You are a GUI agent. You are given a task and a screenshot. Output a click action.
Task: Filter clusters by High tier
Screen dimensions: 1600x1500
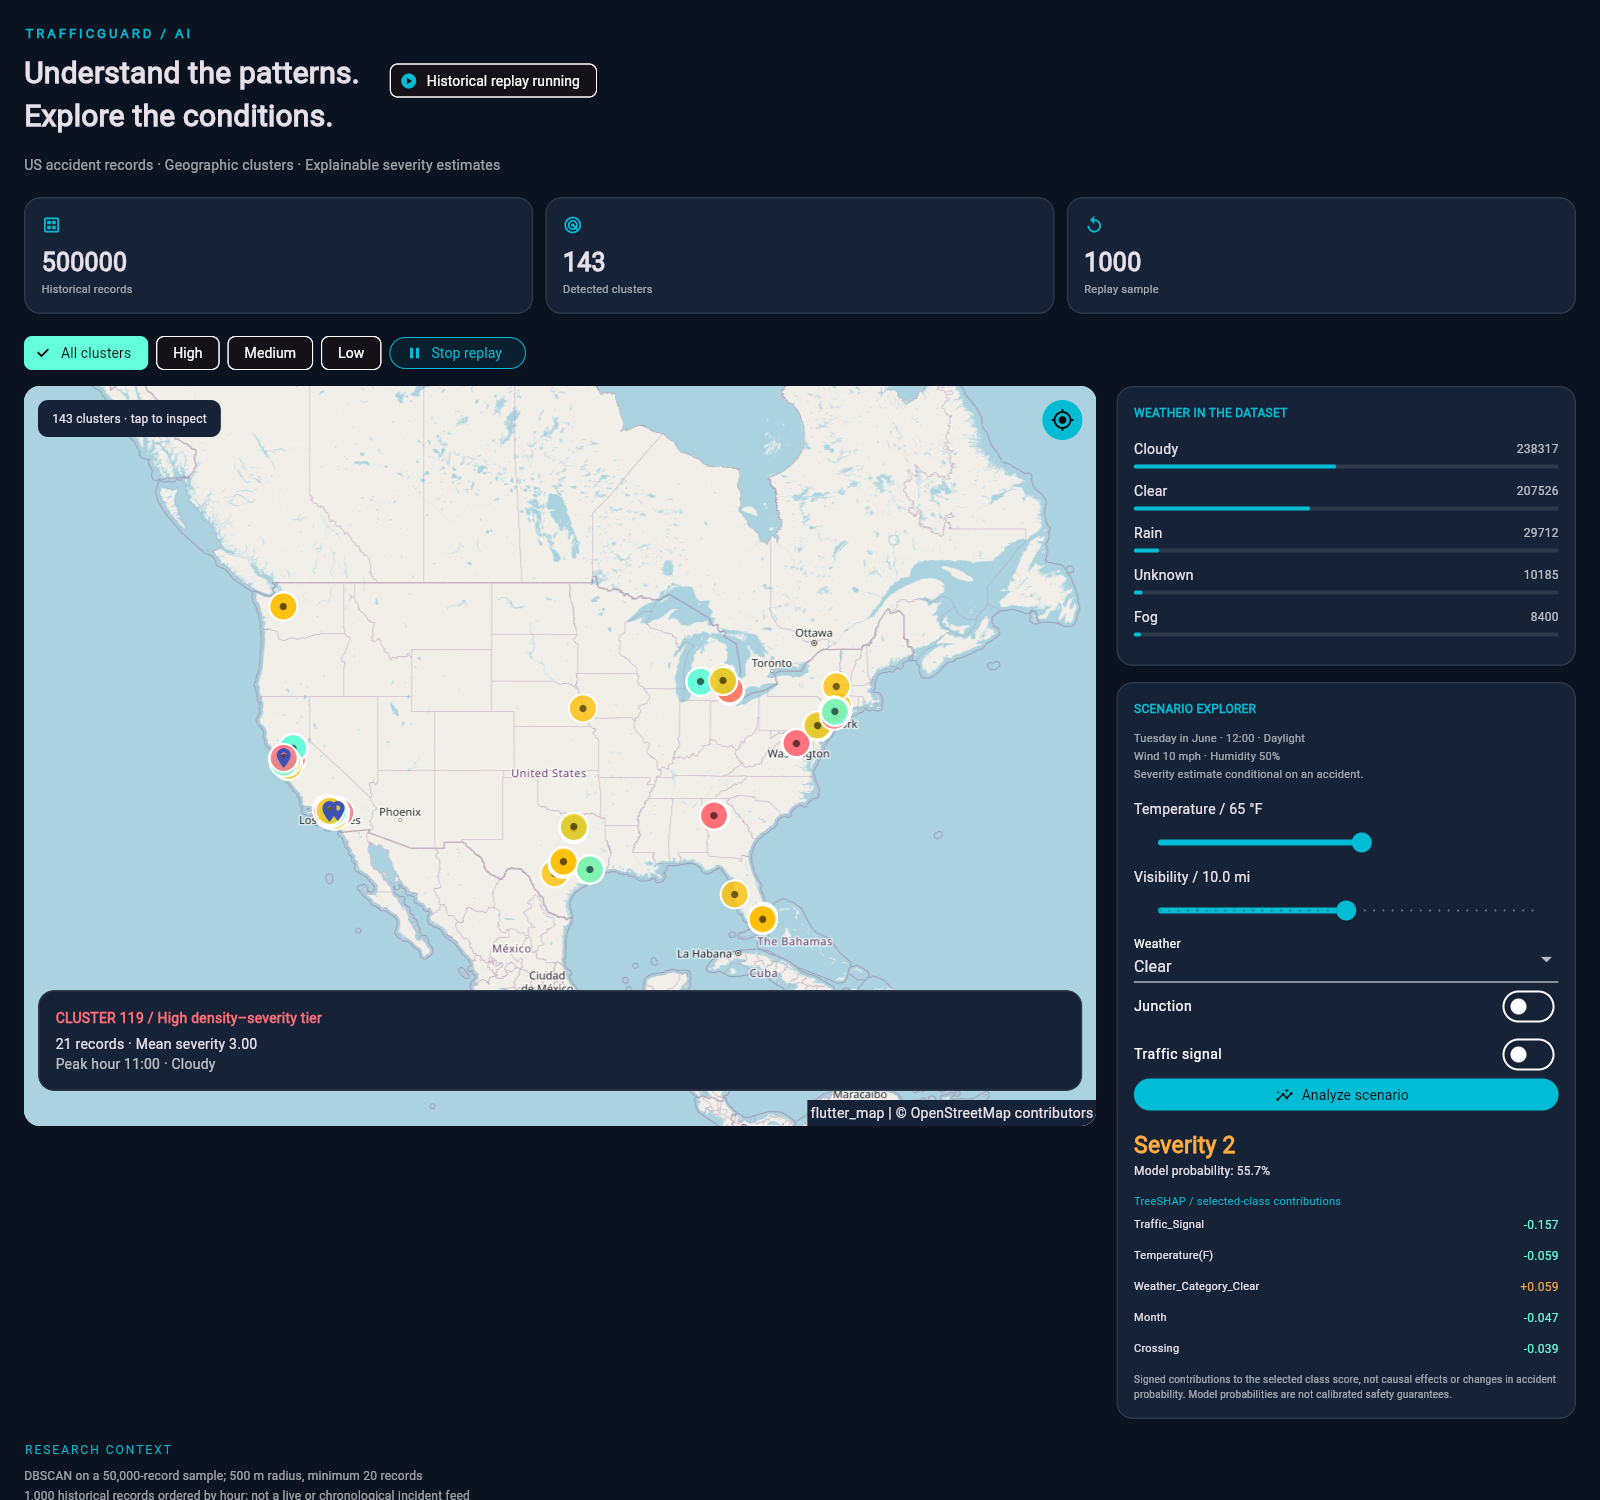click(x=188, y=353)
